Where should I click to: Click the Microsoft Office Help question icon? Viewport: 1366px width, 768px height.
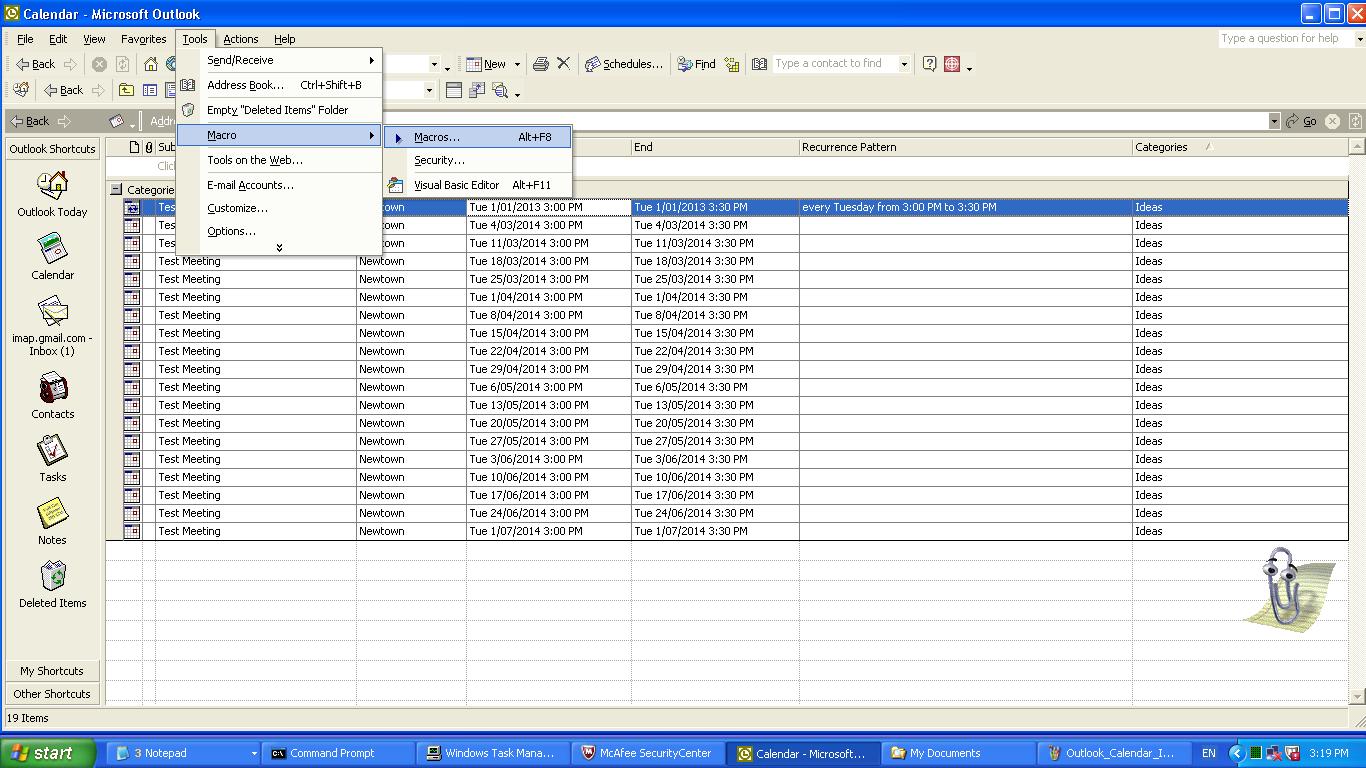click(x=929, y=64)
